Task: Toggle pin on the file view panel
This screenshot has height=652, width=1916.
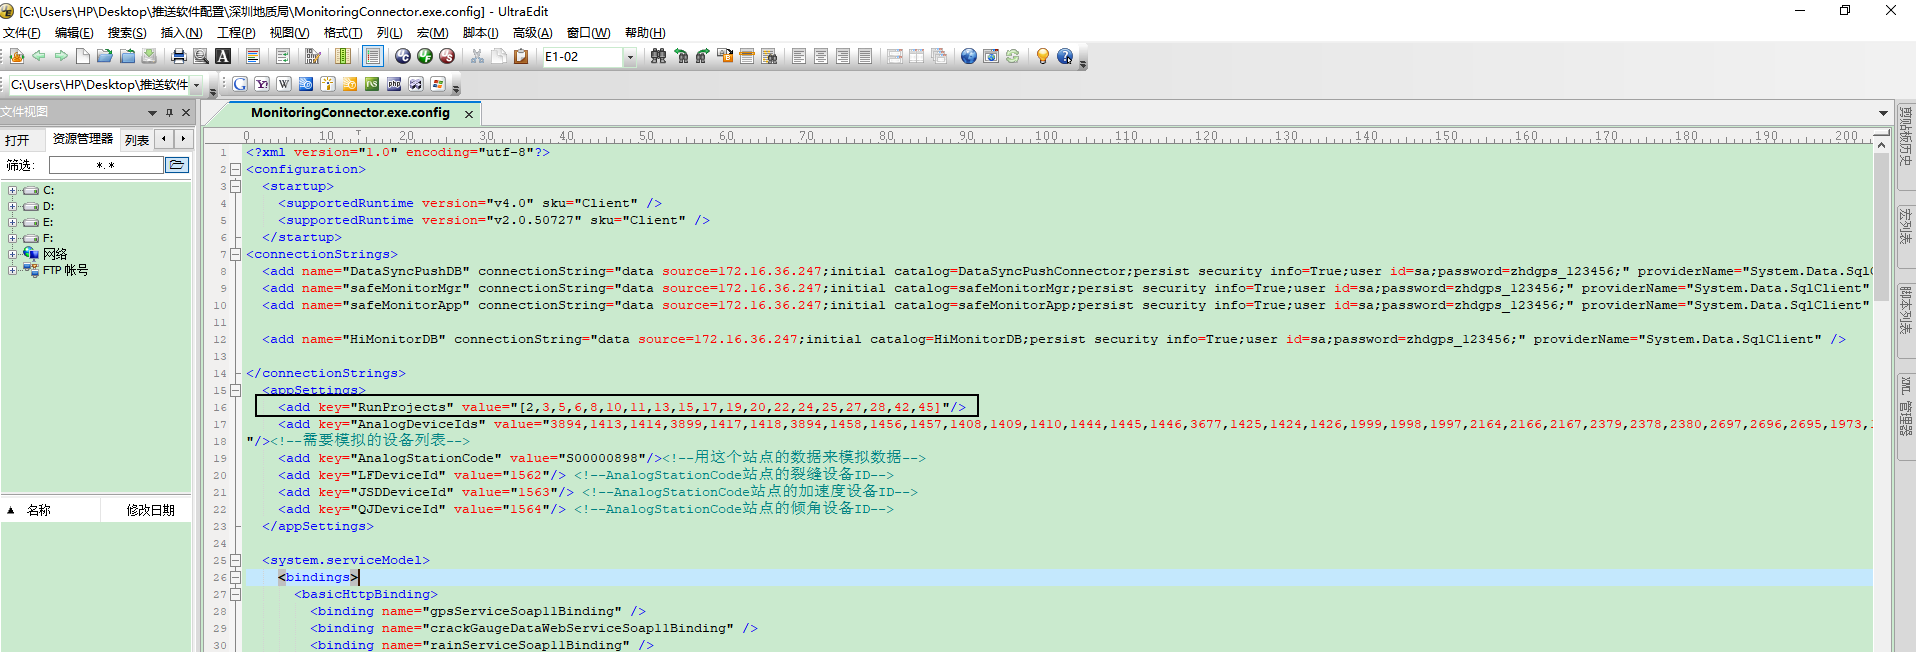Action: coord(169,113)
